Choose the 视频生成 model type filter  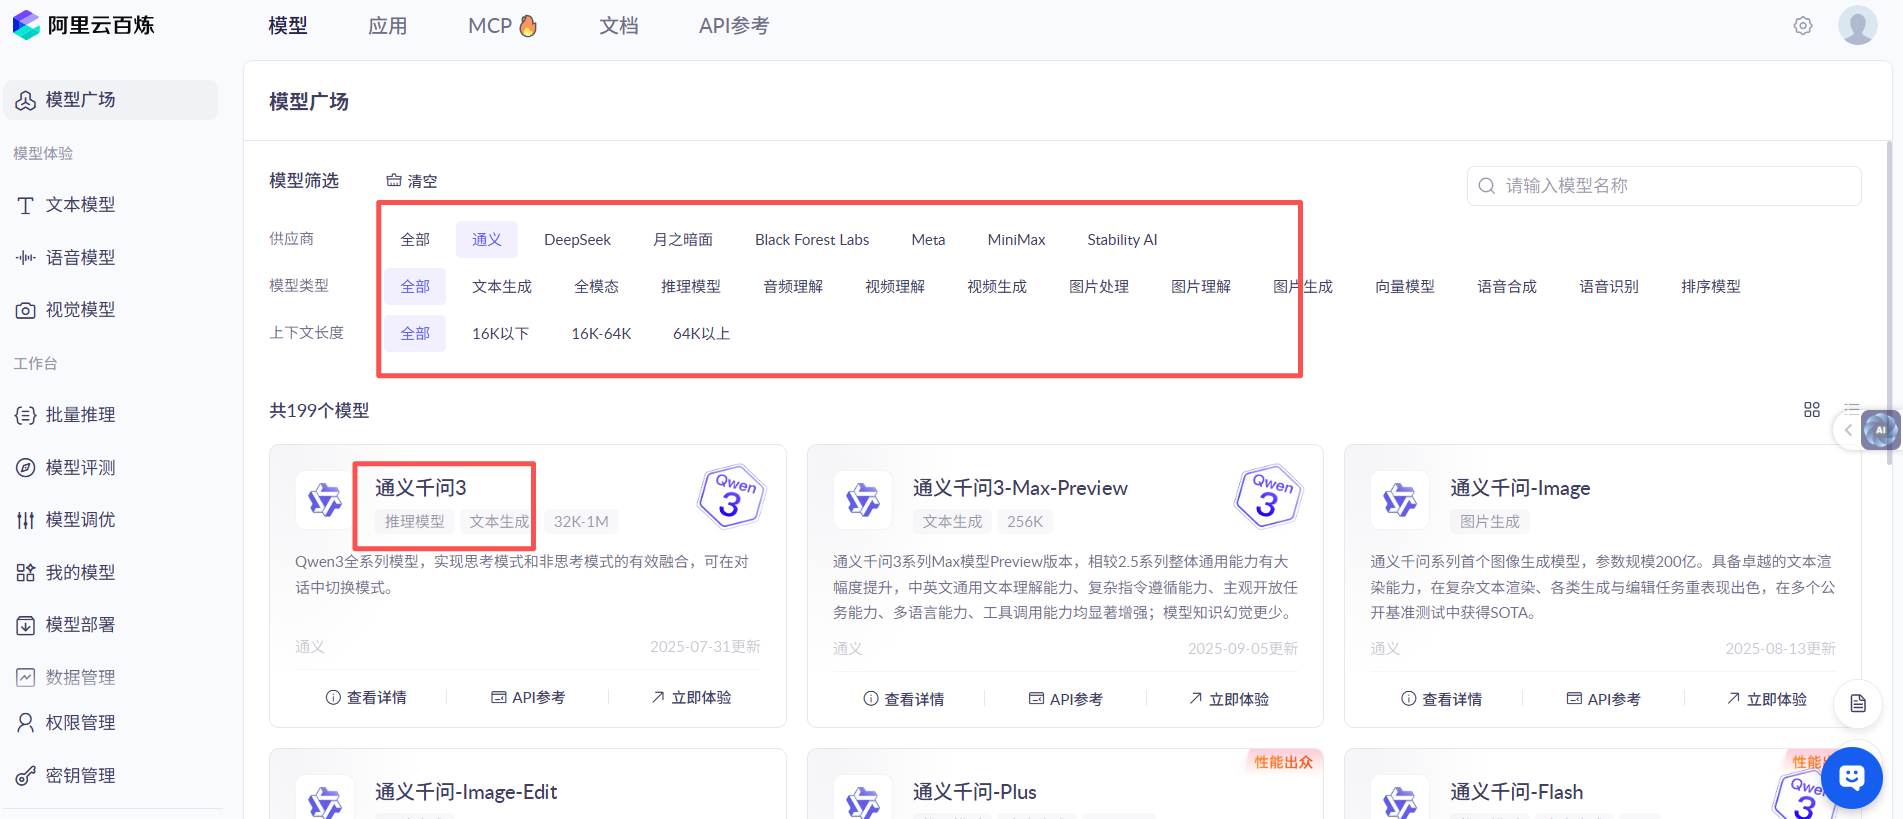point(997,287)
